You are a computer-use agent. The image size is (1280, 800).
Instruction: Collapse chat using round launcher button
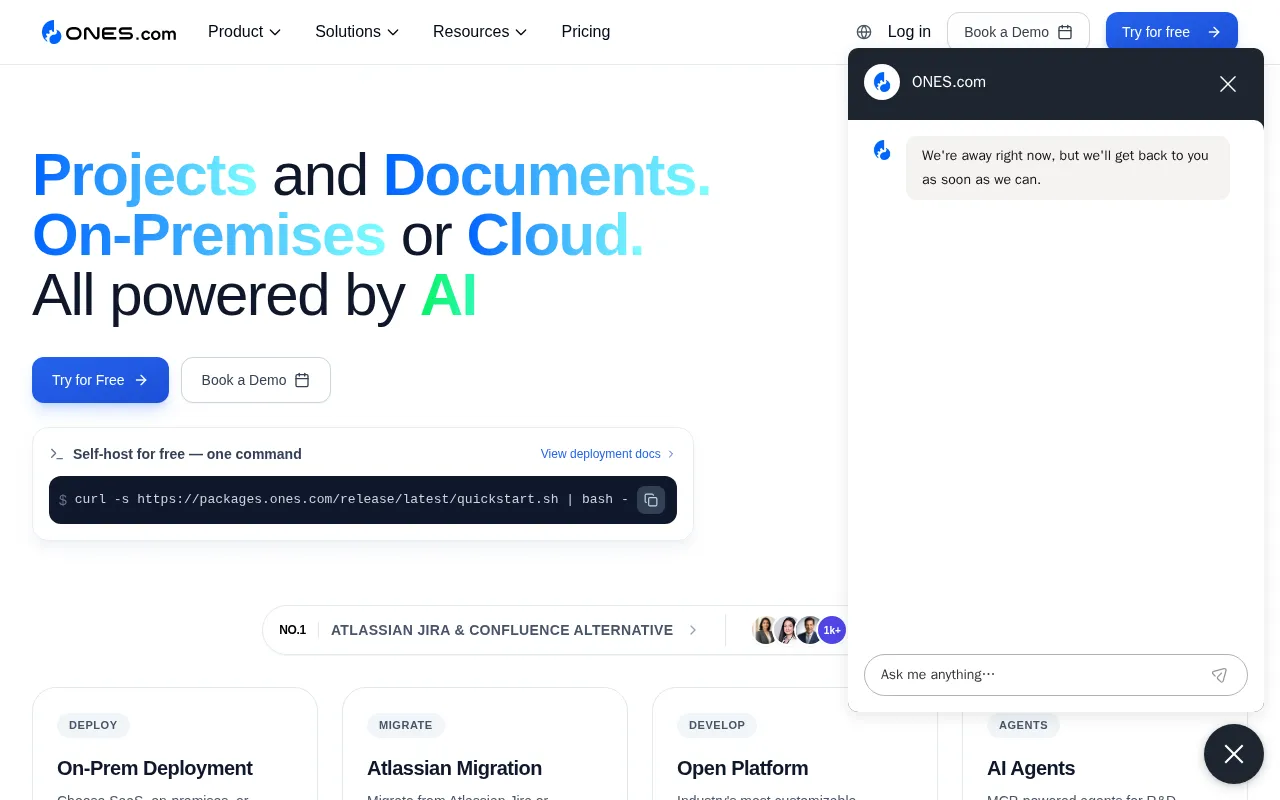pos(1234,754)
